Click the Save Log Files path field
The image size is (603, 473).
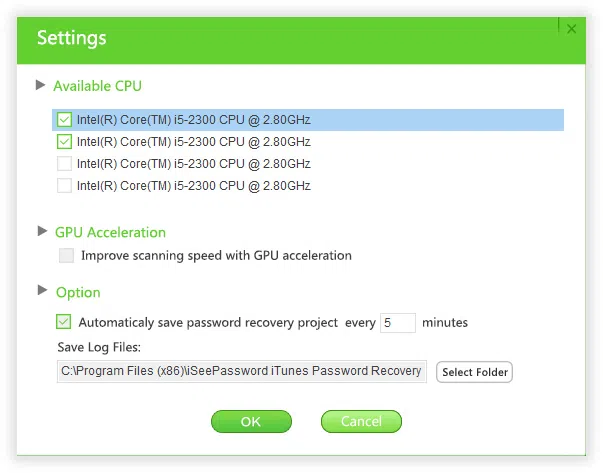point(241,371)
